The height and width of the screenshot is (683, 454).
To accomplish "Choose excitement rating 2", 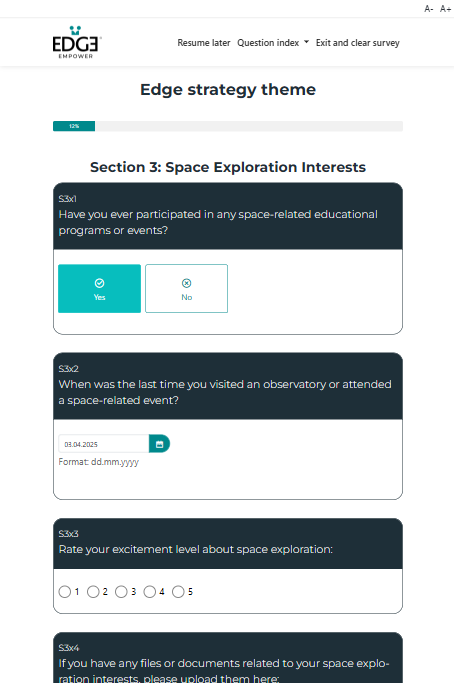I will tap(93, 592).
